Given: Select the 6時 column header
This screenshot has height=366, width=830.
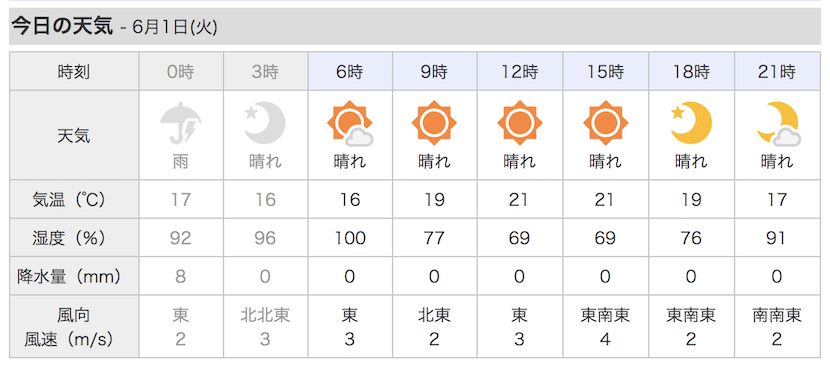Looking at the screenshot, I should click(350, 72).
